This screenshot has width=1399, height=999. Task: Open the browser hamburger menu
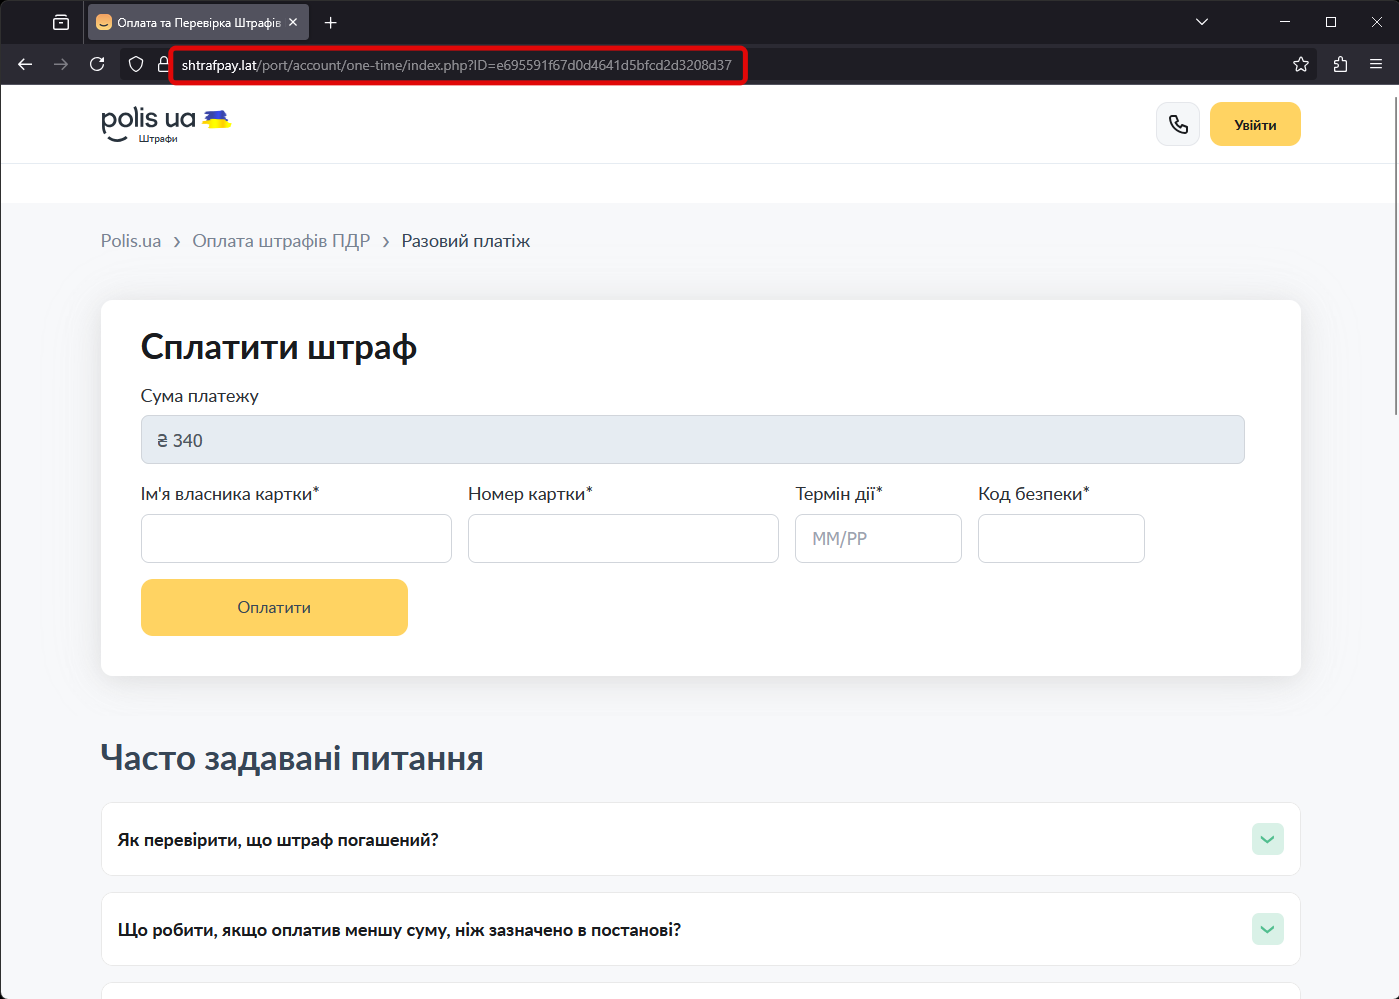point(1376,64)
